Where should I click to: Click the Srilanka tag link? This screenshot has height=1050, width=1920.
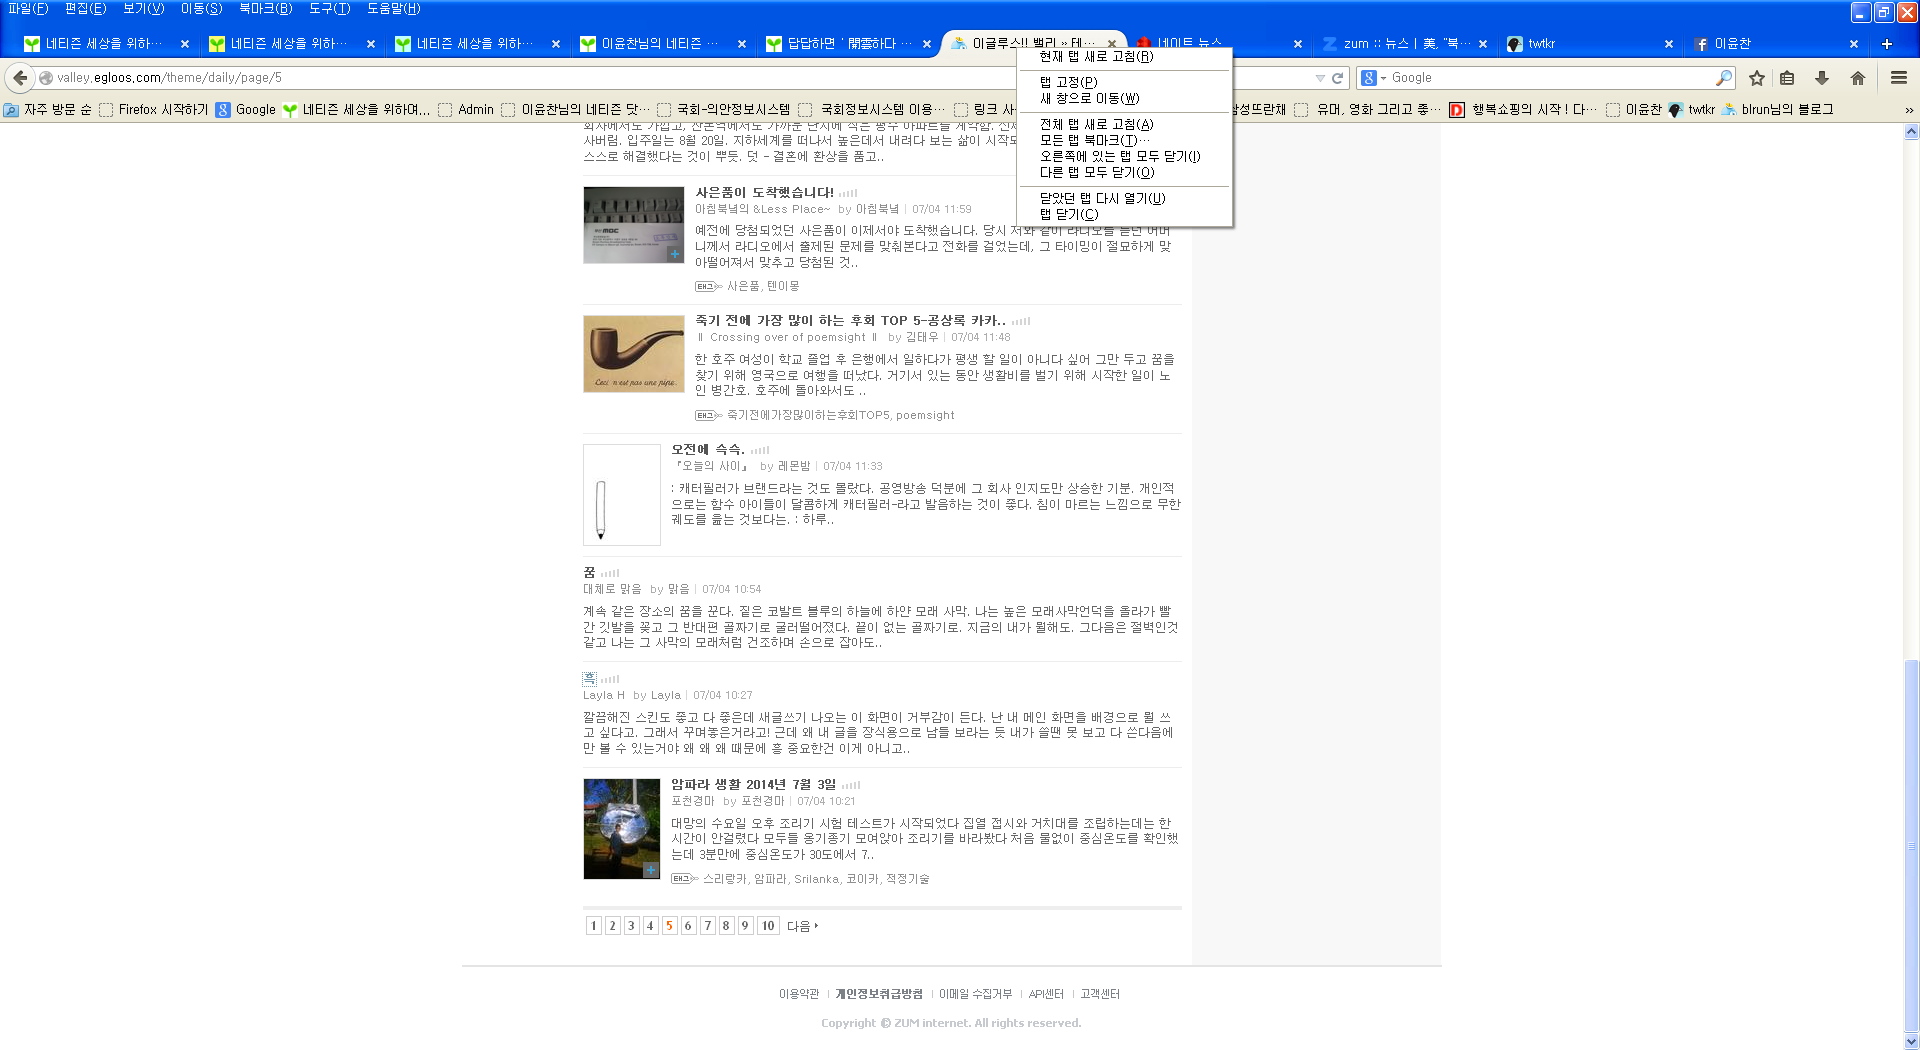point(816,880)
